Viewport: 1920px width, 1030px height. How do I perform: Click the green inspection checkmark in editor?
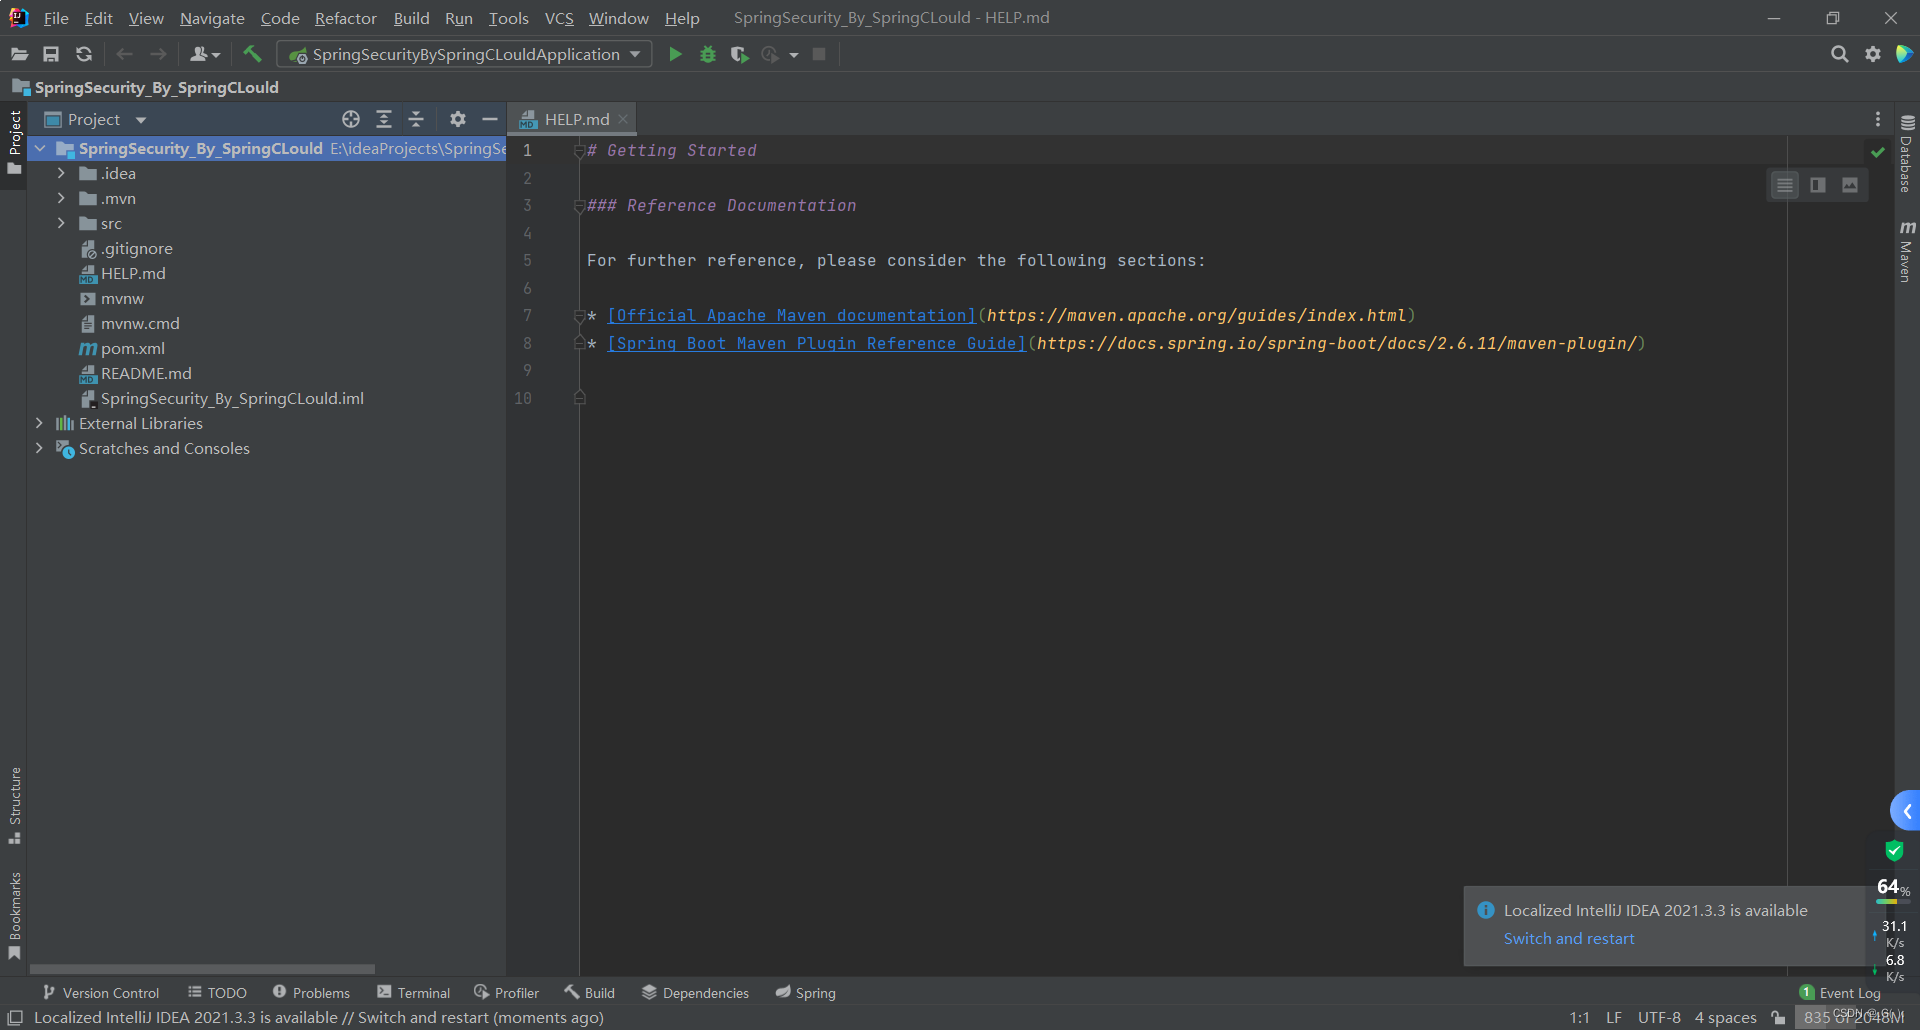[x=1878, y=151]
